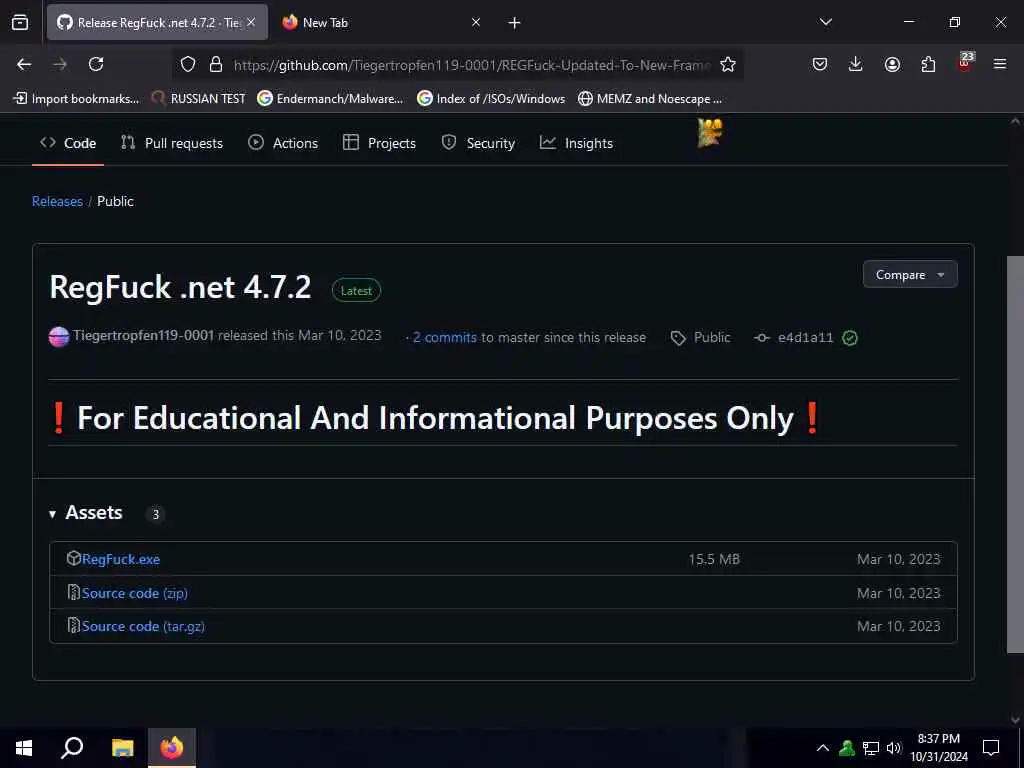This screenshot has height=768, width=1024.
Task: Close the Release RegFuck tab
Action: point(251,22)
